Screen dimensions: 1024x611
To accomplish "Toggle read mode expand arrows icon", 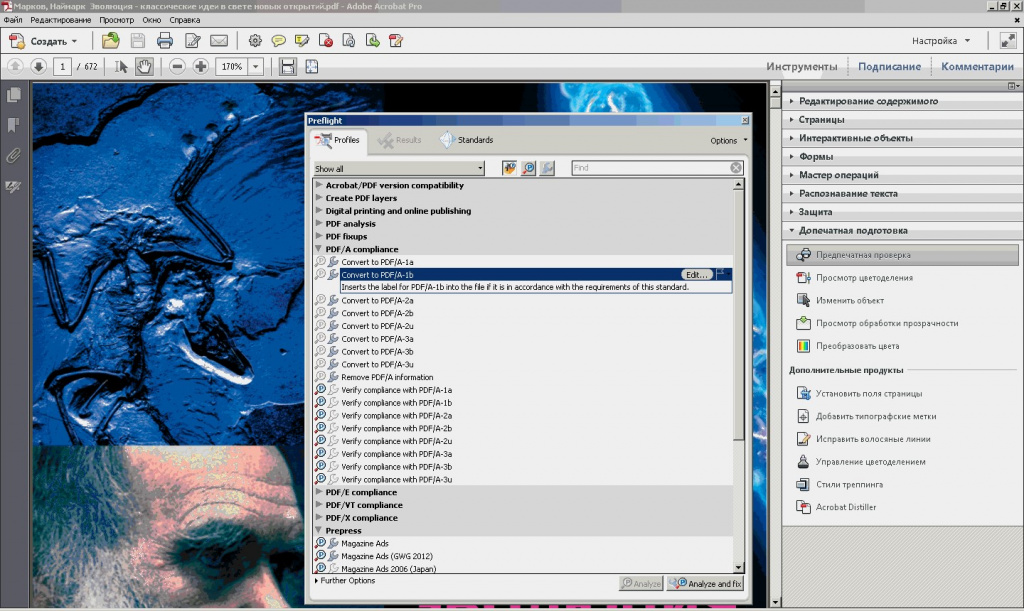I will point(1008,40).
